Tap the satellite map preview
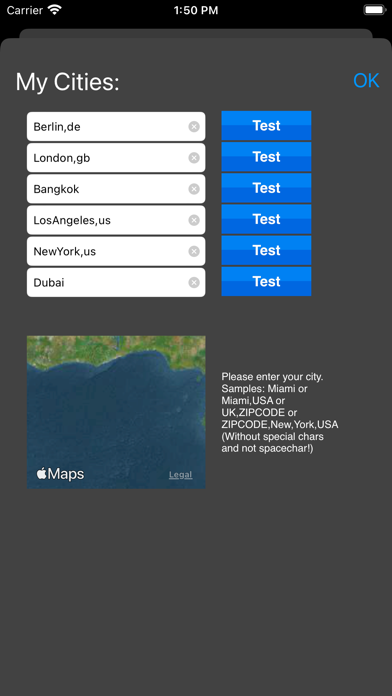The width and height of the screenshot is (392, 696). pos(116,412)
